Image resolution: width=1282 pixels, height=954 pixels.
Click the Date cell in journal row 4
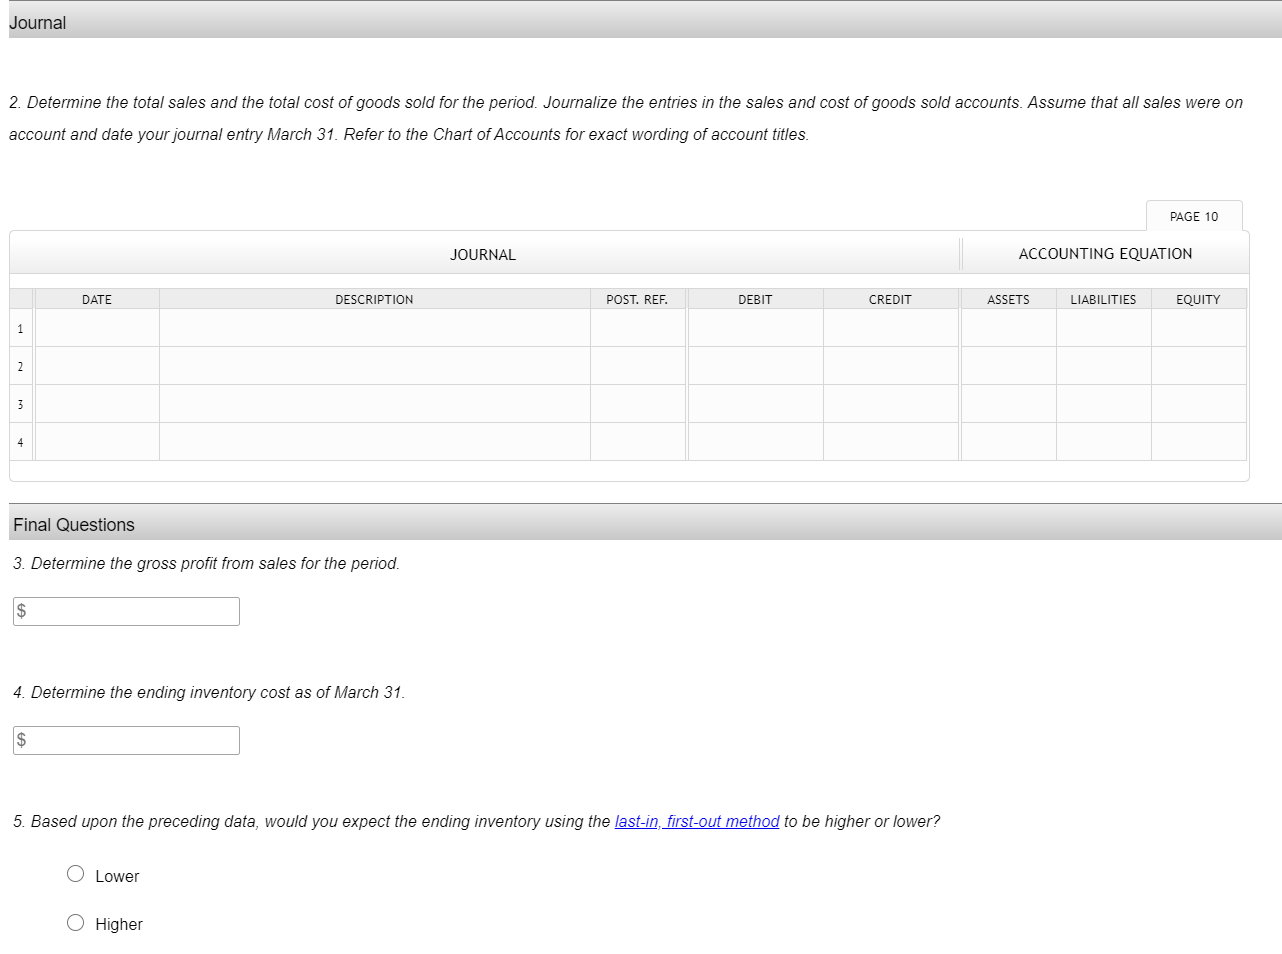point(97,442)
